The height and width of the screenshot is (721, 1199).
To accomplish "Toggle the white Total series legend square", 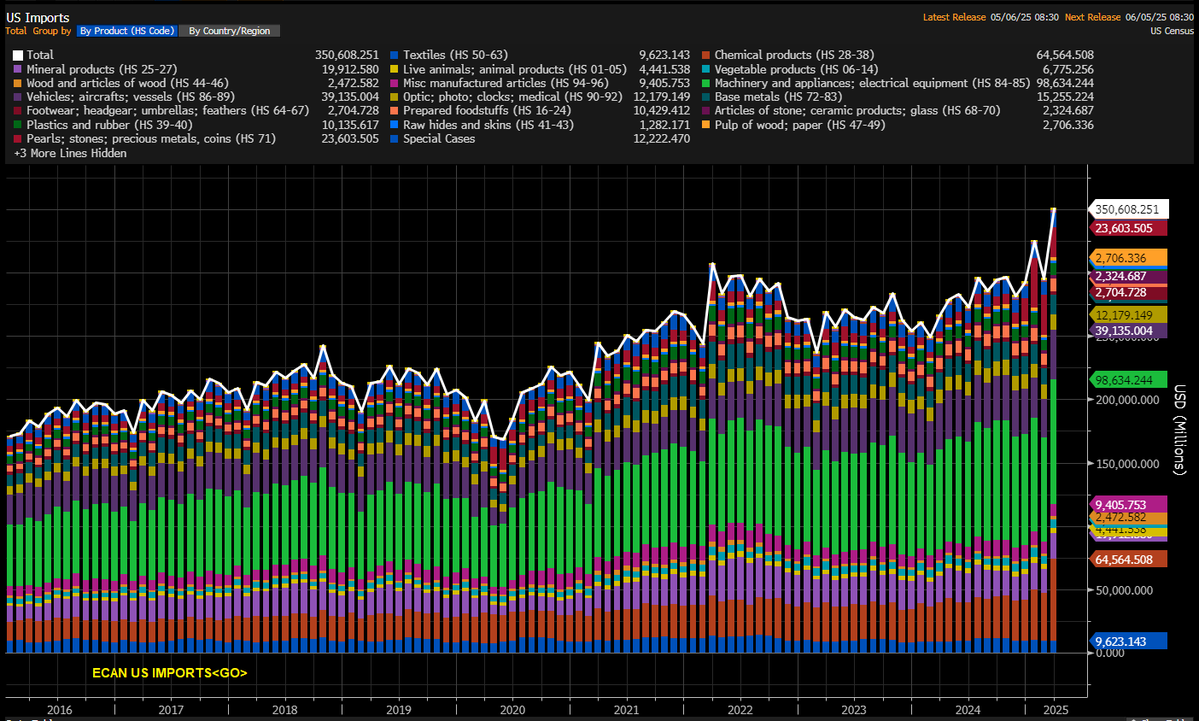I will click(x=18, y=55).
